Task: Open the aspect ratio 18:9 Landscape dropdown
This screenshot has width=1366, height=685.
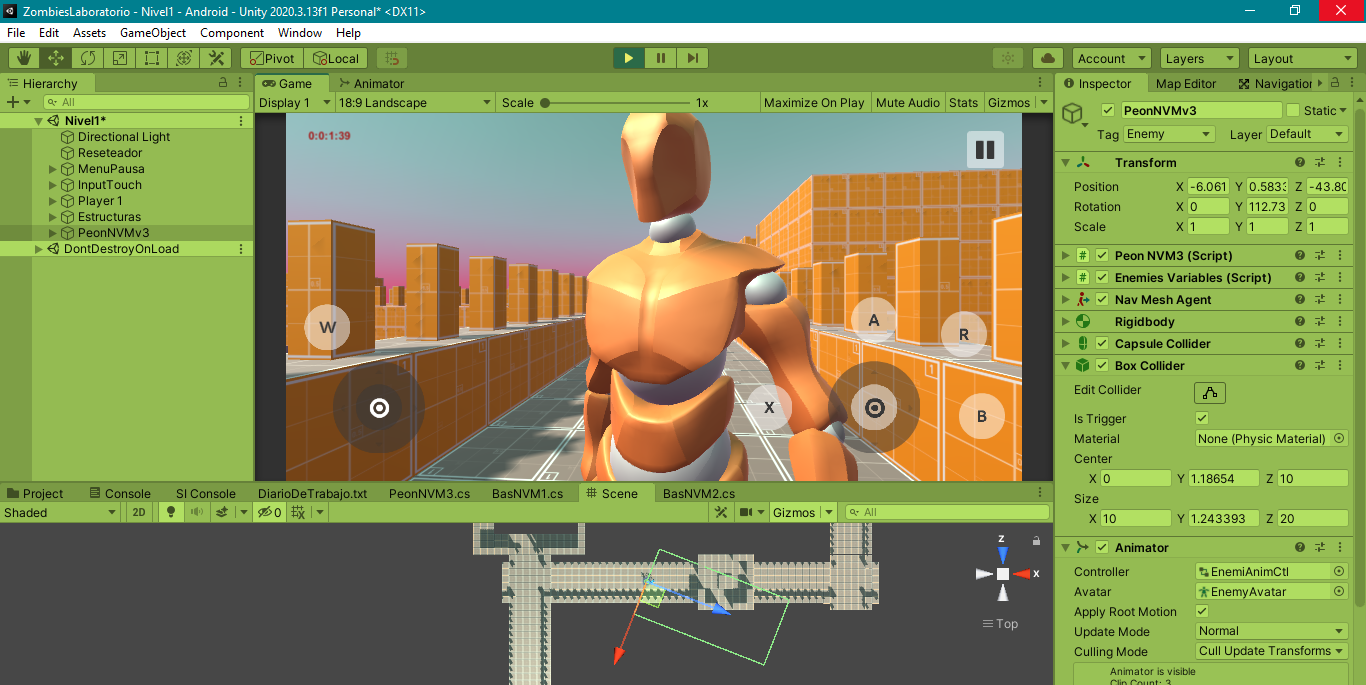Action: point(414,102)
